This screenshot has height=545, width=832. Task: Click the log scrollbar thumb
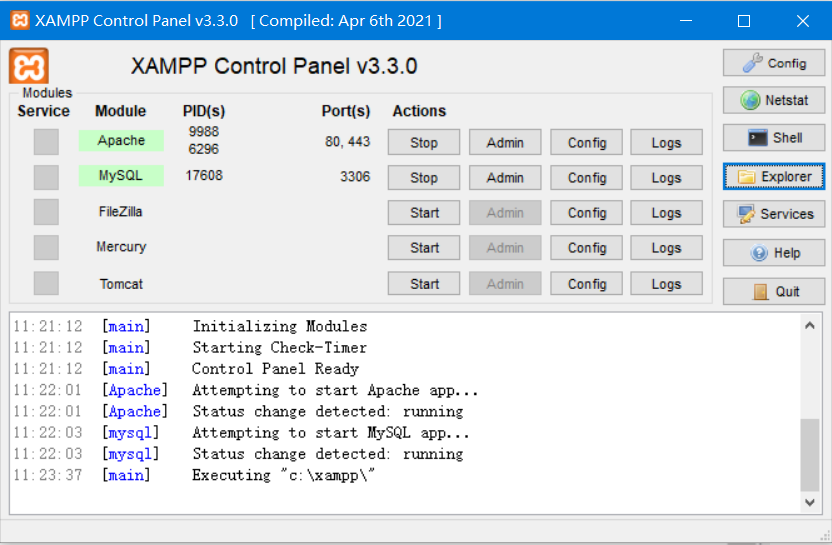click(x=810, y=455)
